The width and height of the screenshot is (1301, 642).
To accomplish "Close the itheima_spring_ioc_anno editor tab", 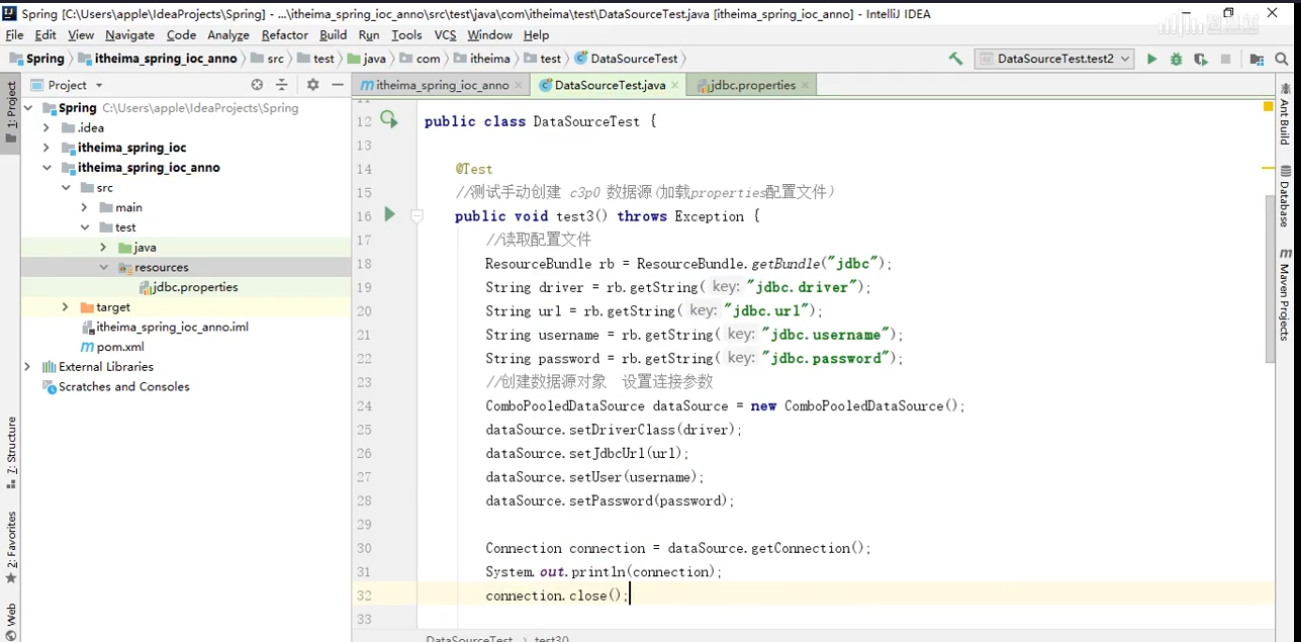I will (518, 86).
